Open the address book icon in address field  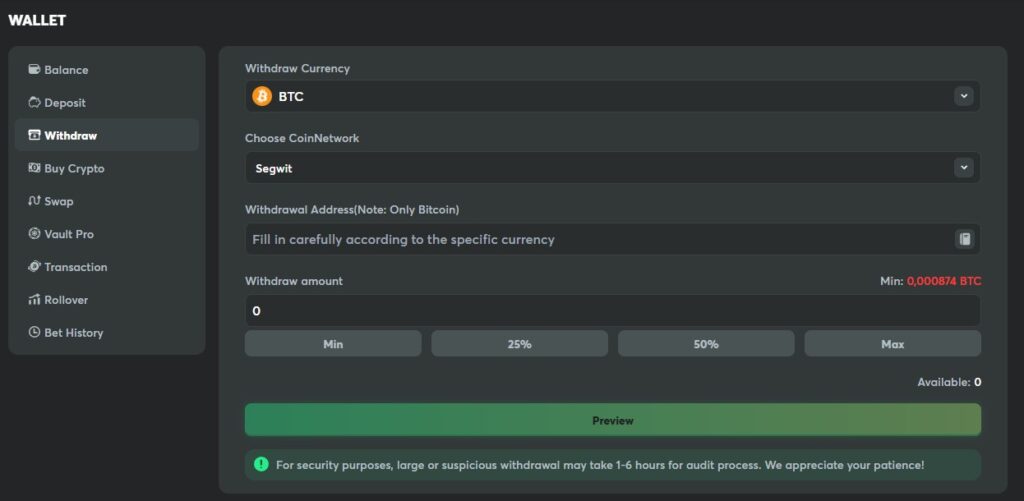point(964,239)
